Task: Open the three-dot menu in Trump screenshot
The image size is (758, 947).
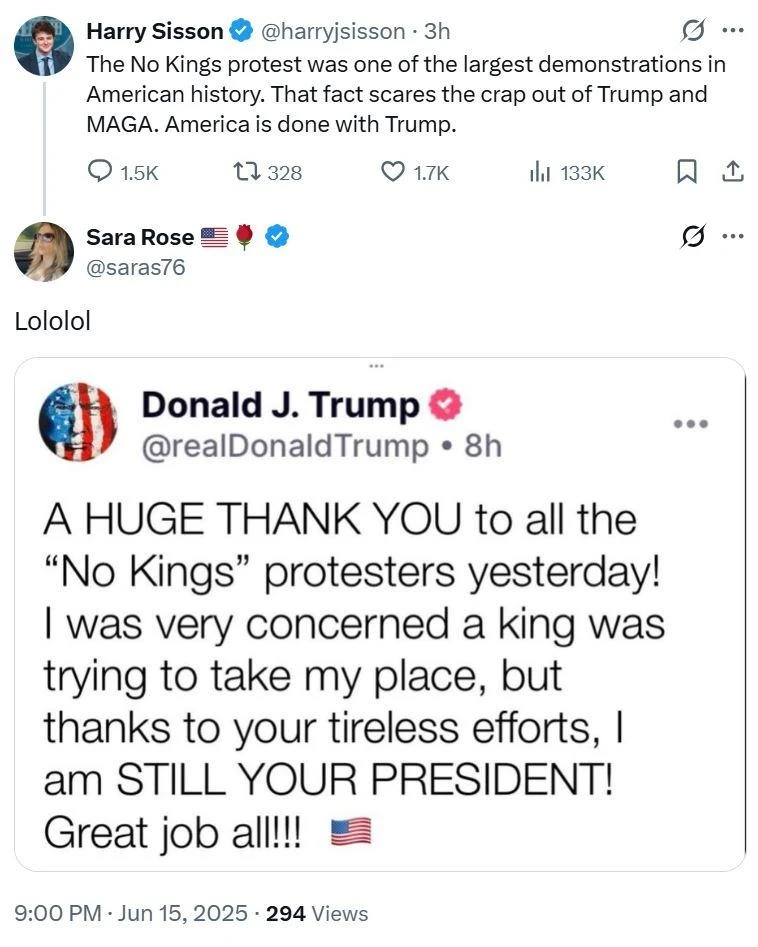Action: [690, 424]
